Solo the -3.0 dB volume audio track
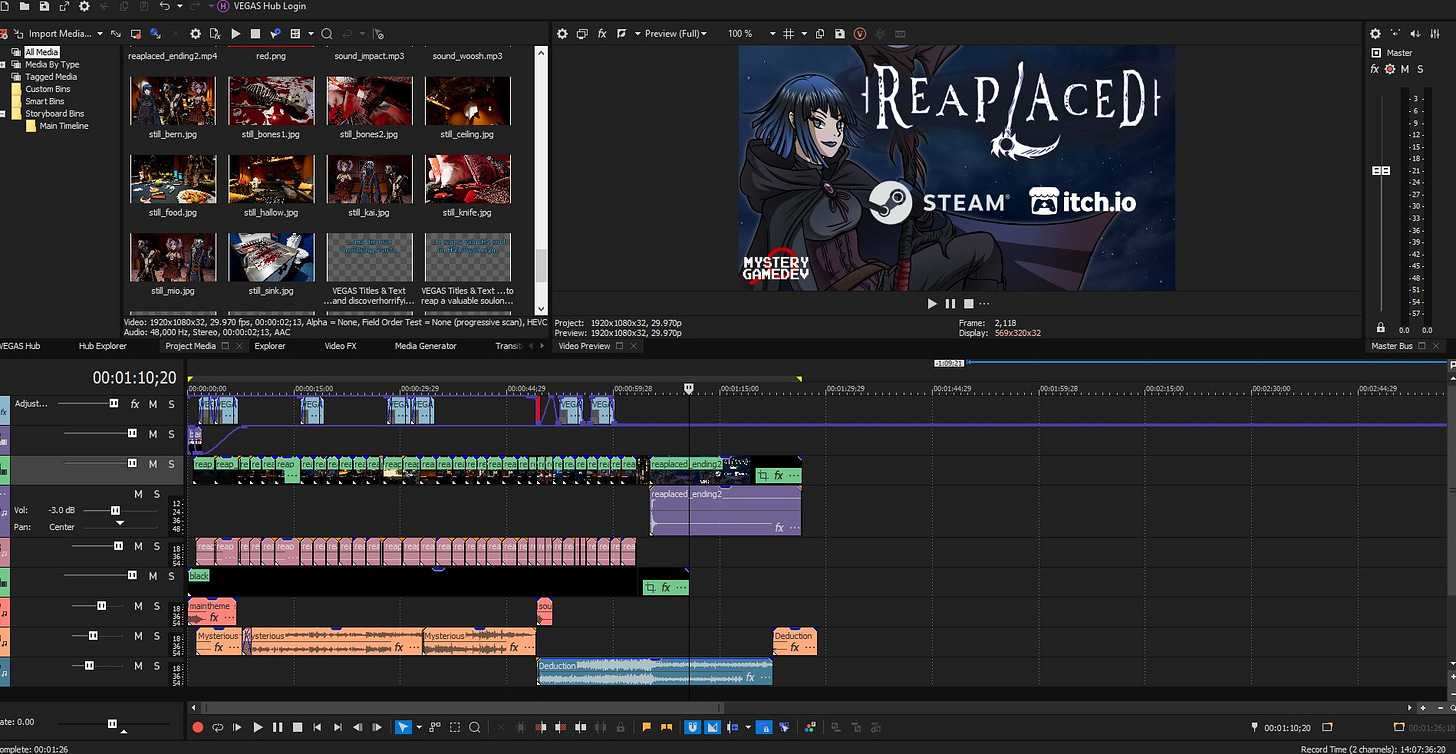This screenshot has width=1456, height=754. click(157, 494)
